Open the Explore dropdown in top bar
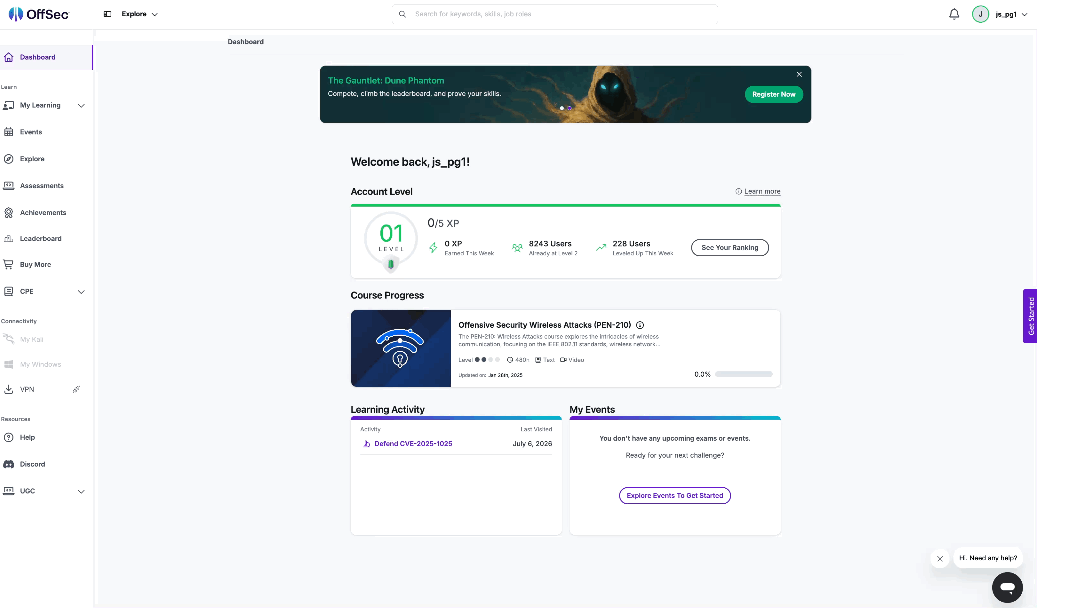Image resolution: width=1080 pixels, height=608 pixels. coord(139,14)
